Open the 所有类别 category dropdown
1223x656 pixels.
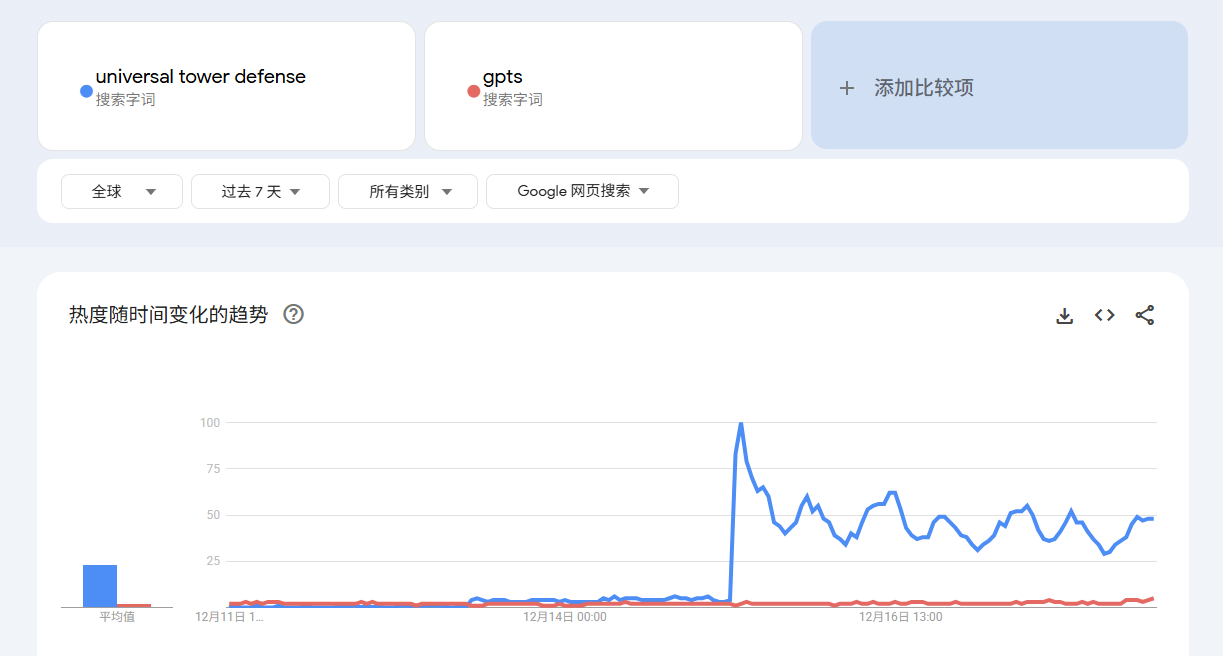point(408,191)
